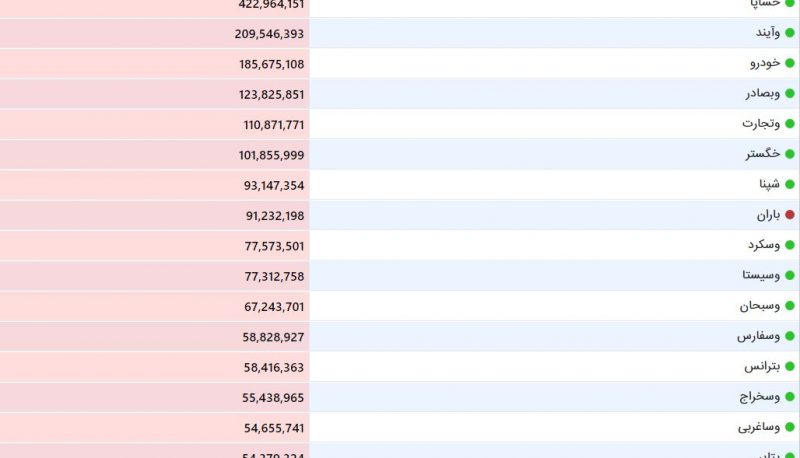Image resolution: width=800 pixels, height=458 pixels.
Task: Click the green status dot beside وبصادر
Action: [x=790, y=93]
